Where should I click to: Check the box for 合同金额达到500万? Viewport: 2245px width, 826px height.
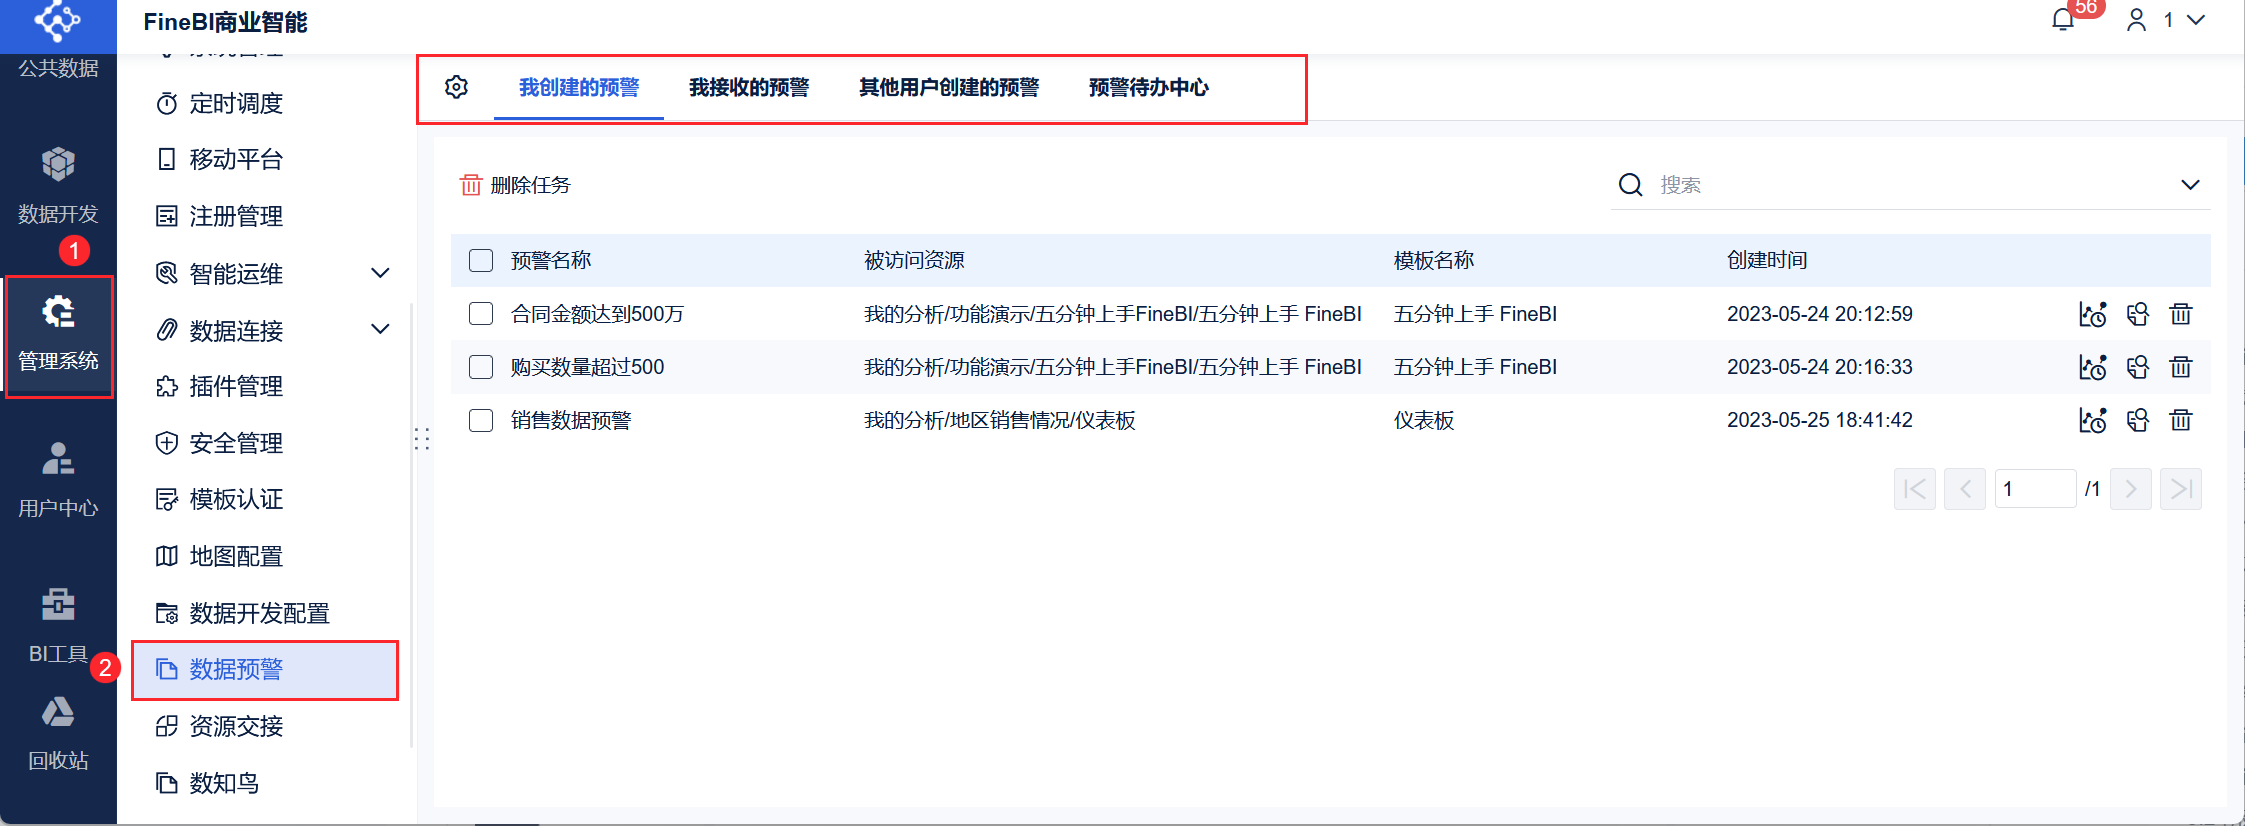pyautogui.click(x=481, y=314)
